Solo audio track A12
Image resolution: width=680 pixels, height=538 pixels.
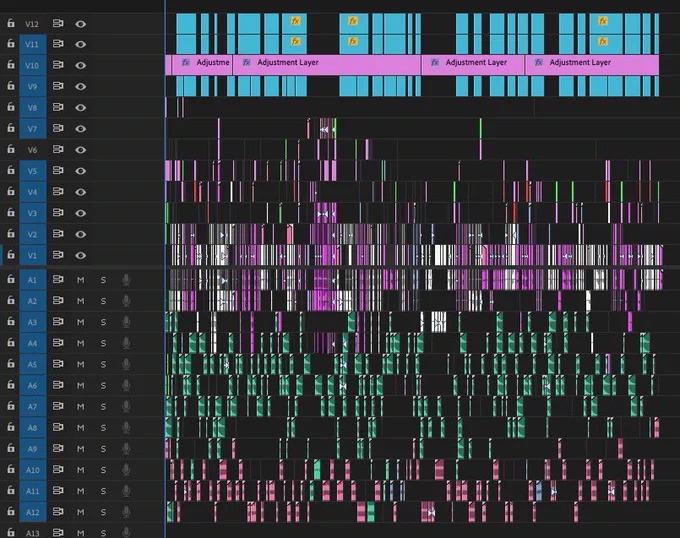pos(103,512)
